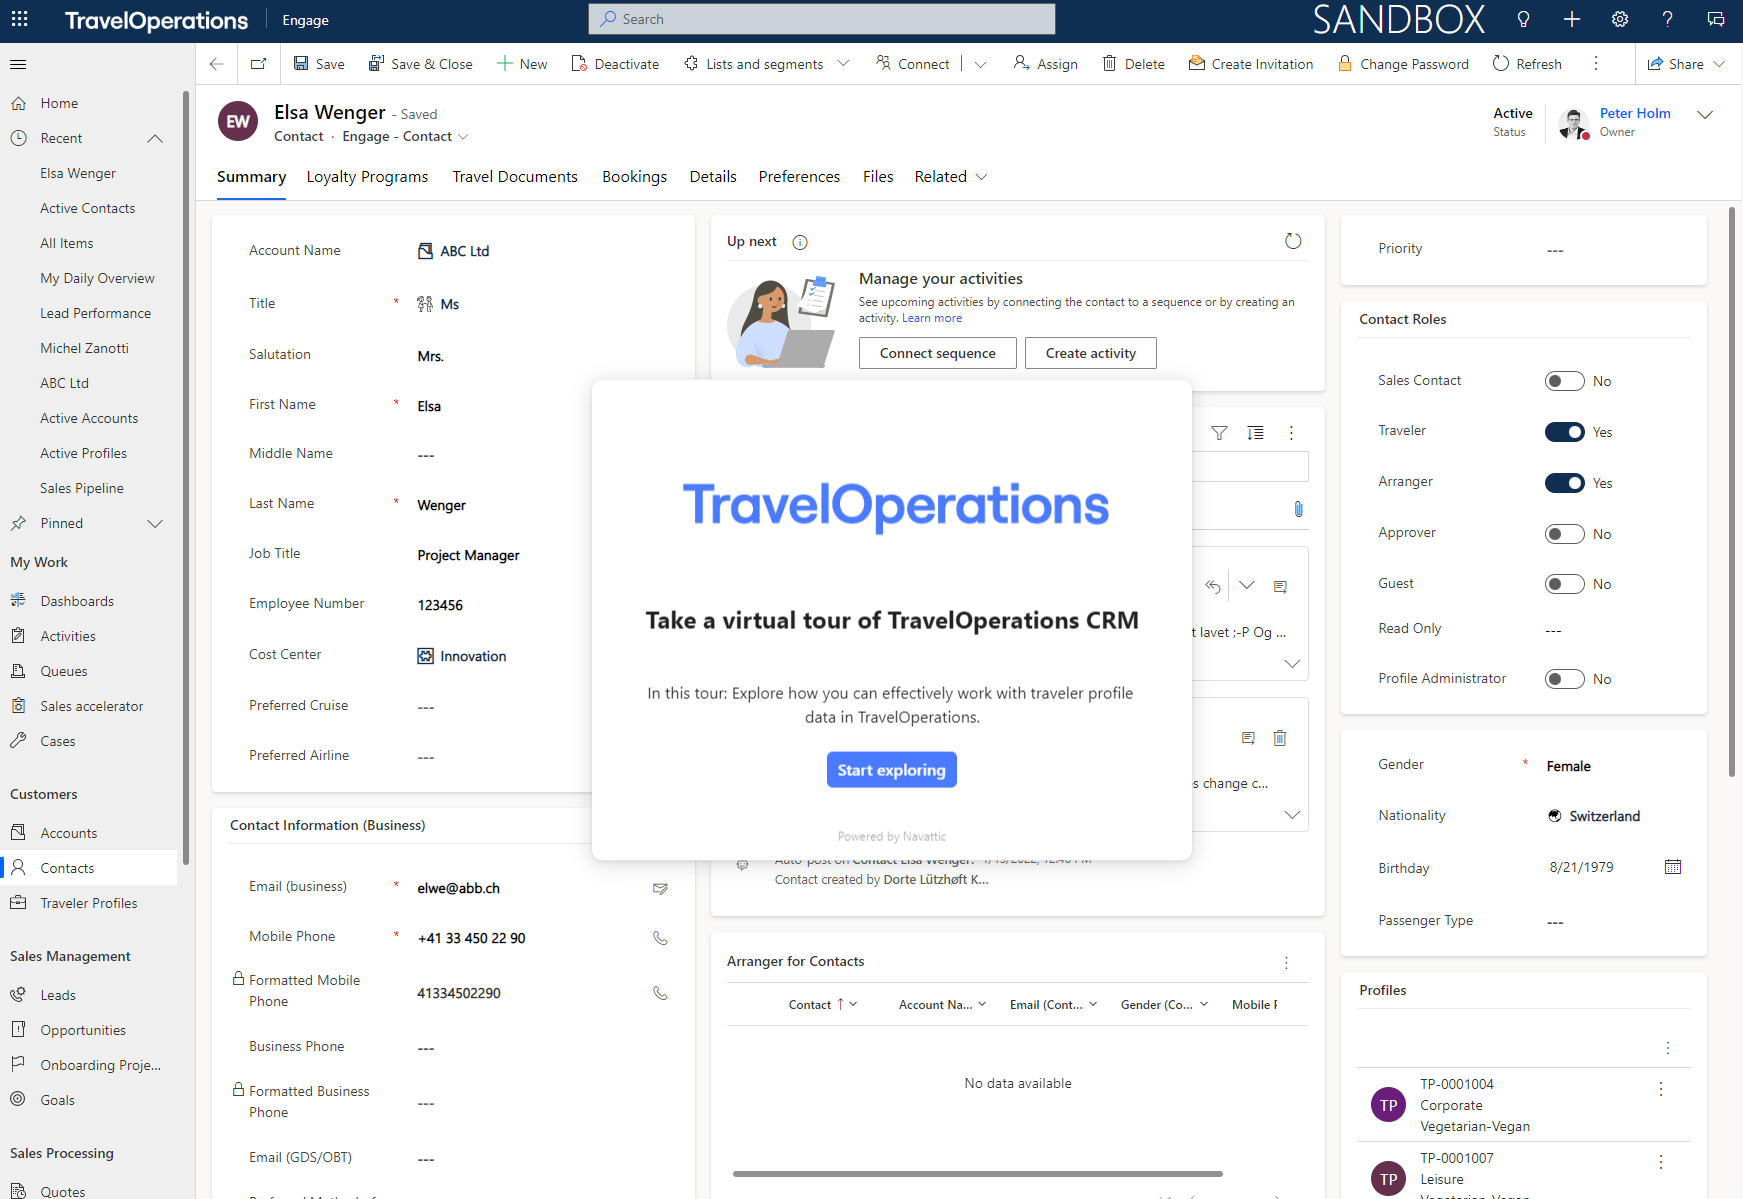The height and width of the screenshot is (1199, 1743).
Task: Open Traveler Profiles from the sidebar
Action: (x=89, y=903)
